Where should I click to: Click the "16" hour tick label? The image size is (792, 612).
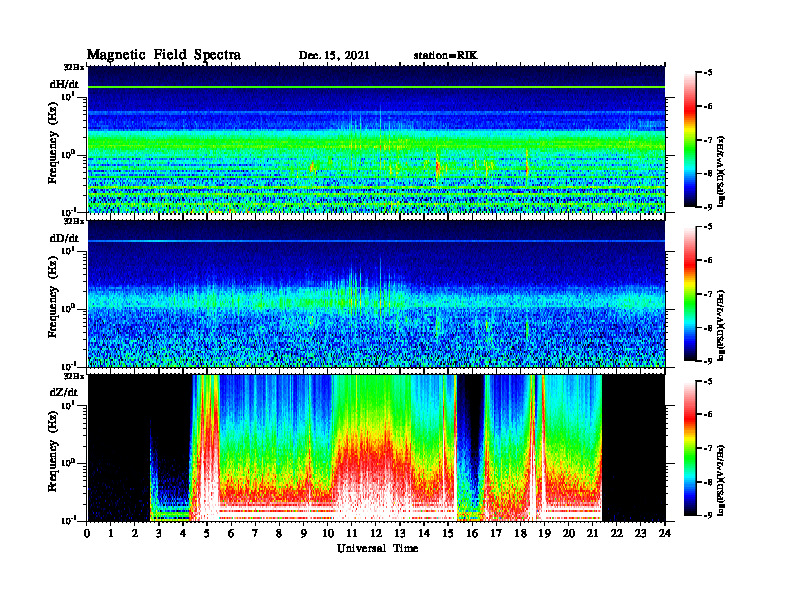[x=472, y=534]
